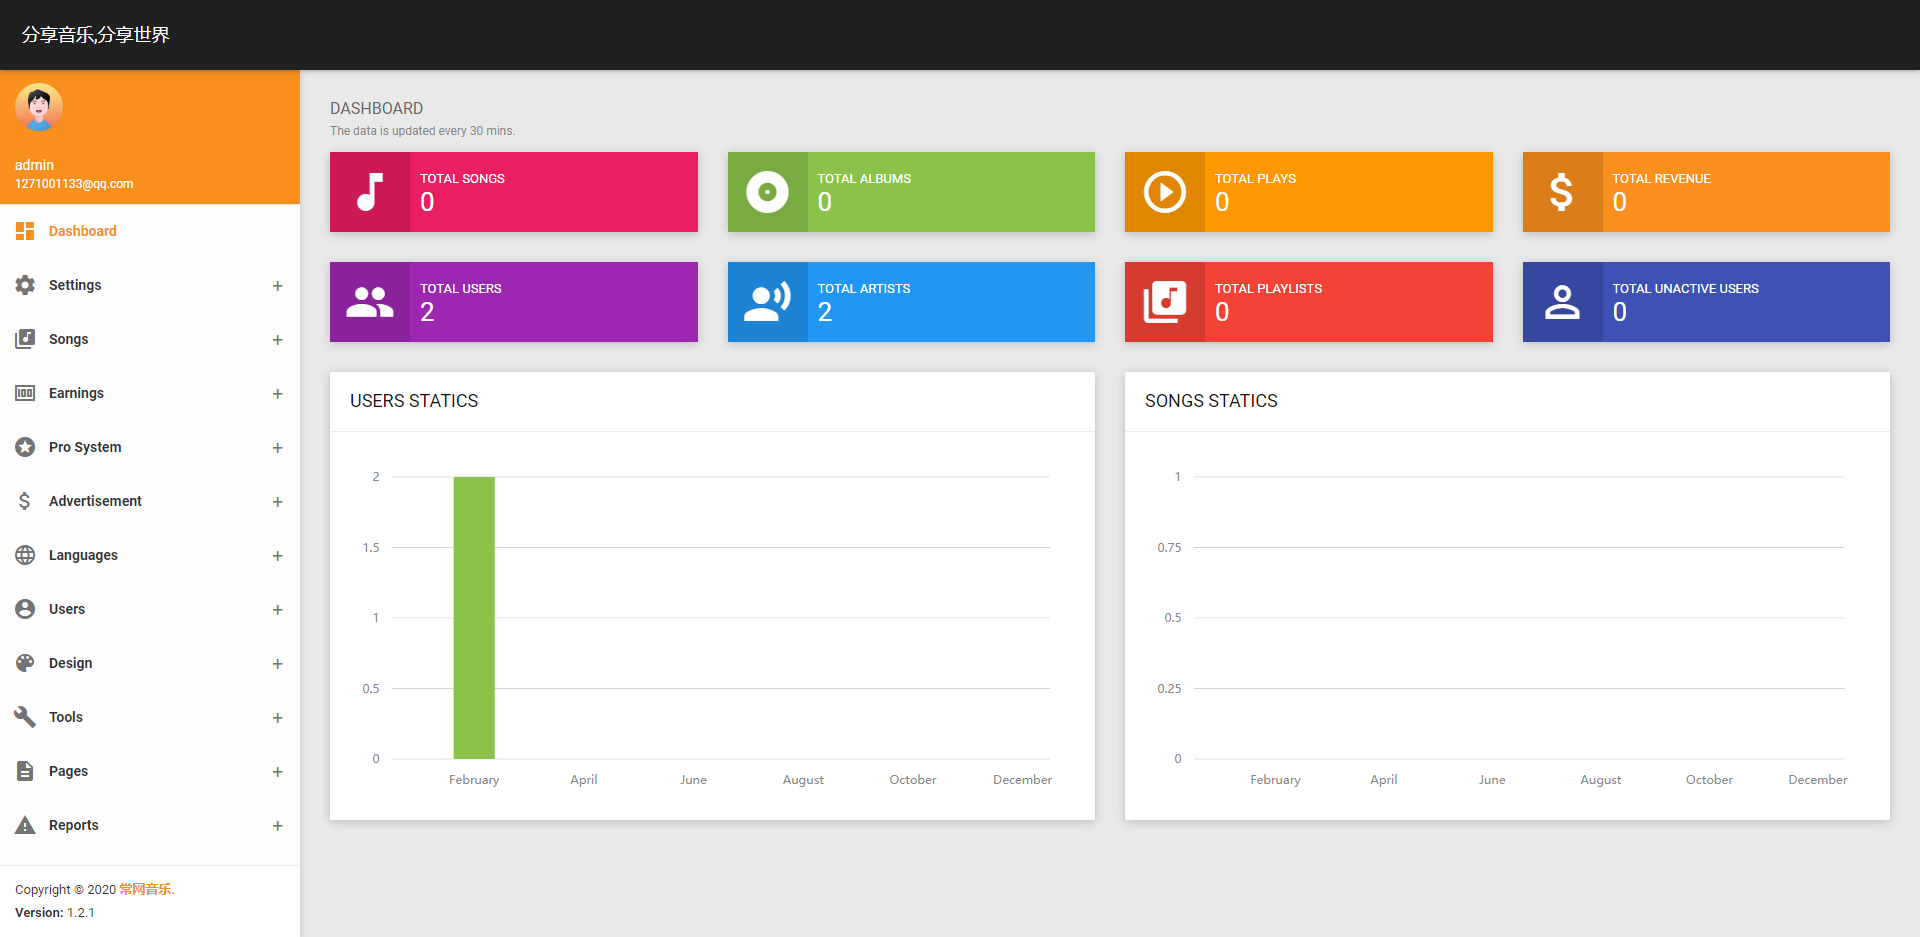Image resolution: width=1920 pixels, height=937 pixels.
Task: Open the 常网音乐 copyright link
Action: click(145, 889)
